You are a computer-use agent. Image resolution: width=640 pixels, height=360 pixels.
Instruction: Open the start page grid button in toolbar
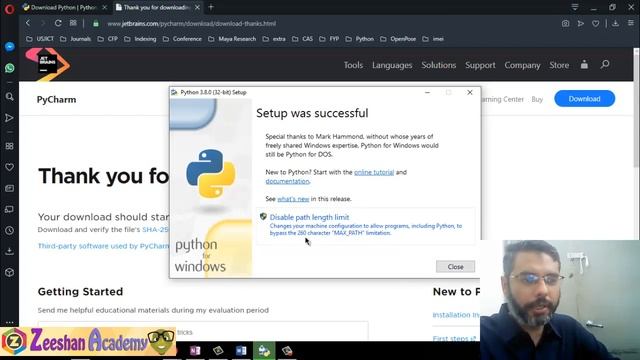73,23
